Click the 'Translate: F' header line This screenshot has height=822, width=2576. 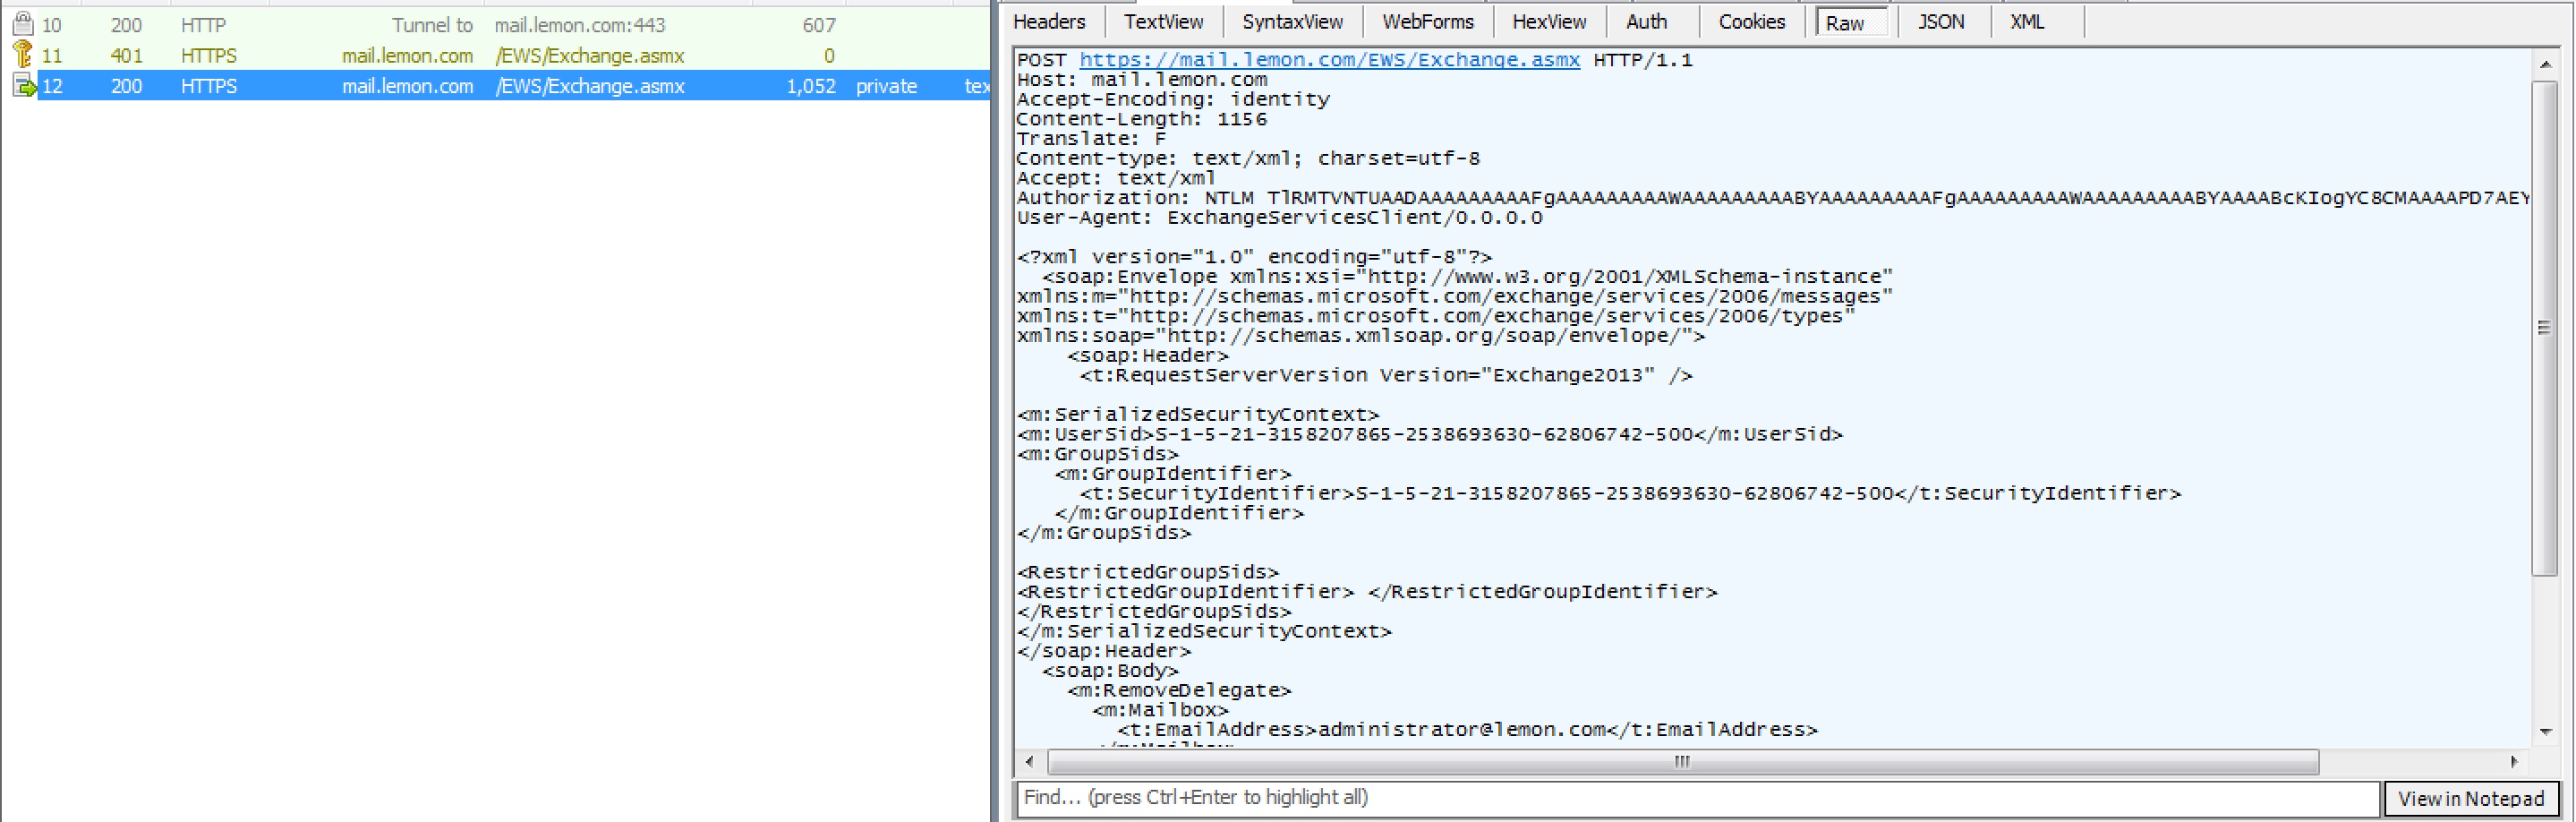(1092, 138)
